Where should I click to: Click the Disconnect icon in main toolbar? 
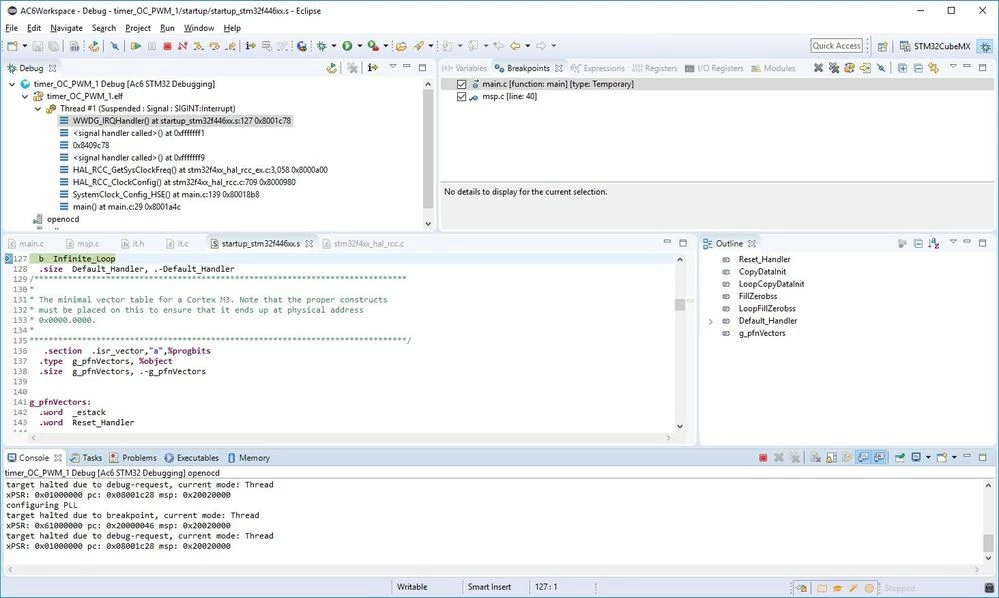coord(183,46)
